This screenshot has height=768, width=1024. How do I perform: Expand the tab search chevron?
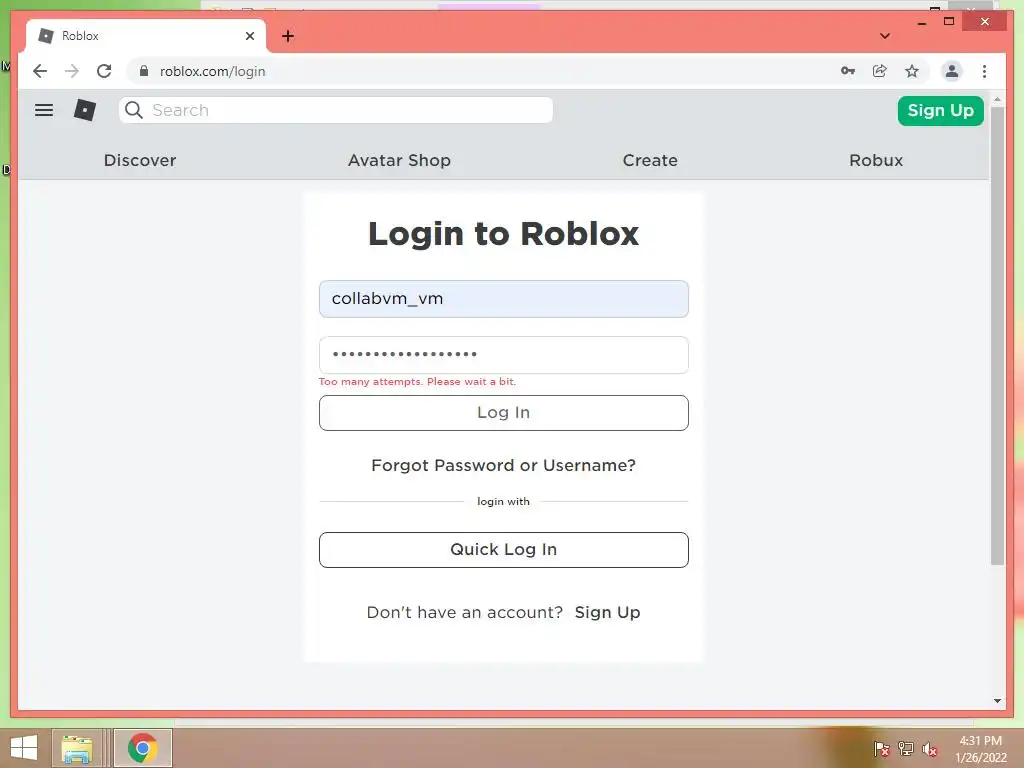pyautogui.click(x=885, y=36)
